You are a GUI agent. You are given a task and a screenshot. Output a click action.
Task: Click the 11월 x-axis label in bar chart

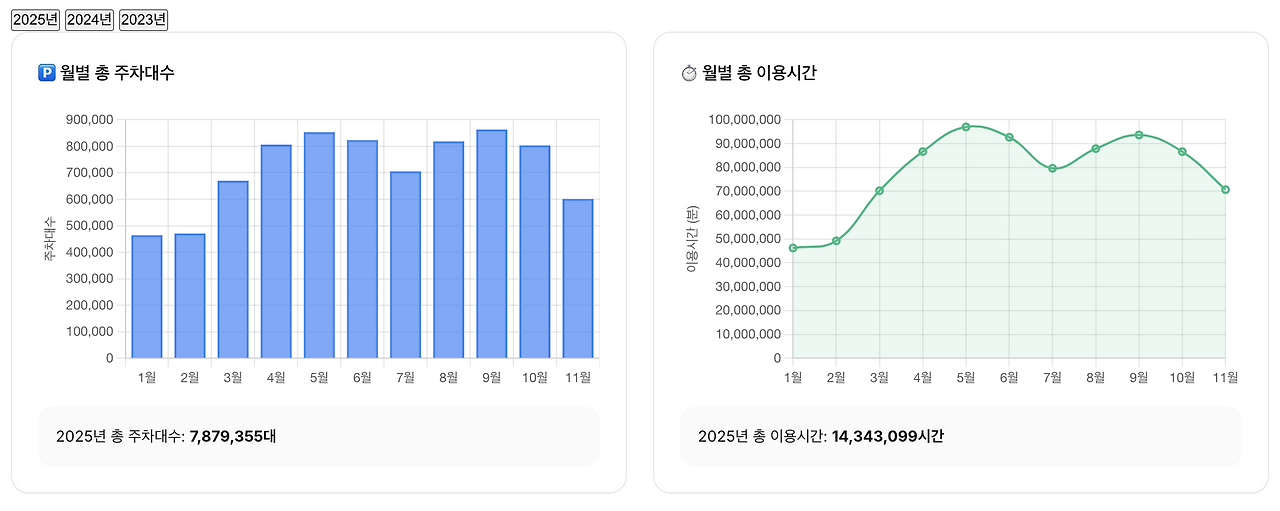pyautogui.click(x=578, y=377)
